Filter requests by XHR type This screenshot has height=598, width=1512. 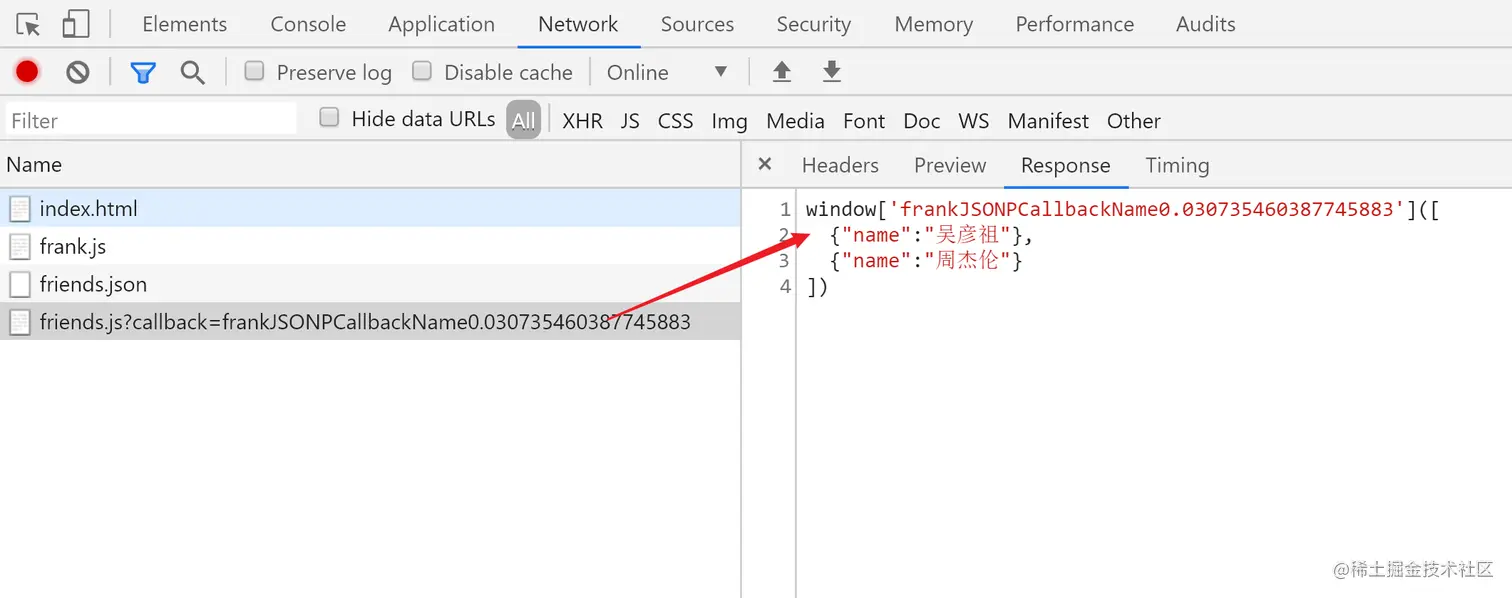tap(582, 120)
